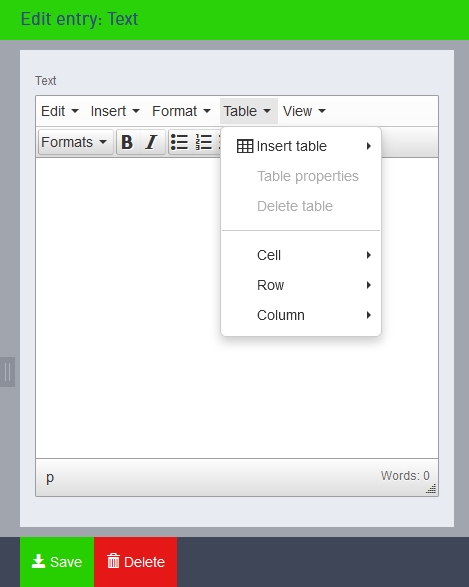Expand the Insert table submenu arrow
The height and width of the screenshot is (587, 469).
click(x=369, y=146)
